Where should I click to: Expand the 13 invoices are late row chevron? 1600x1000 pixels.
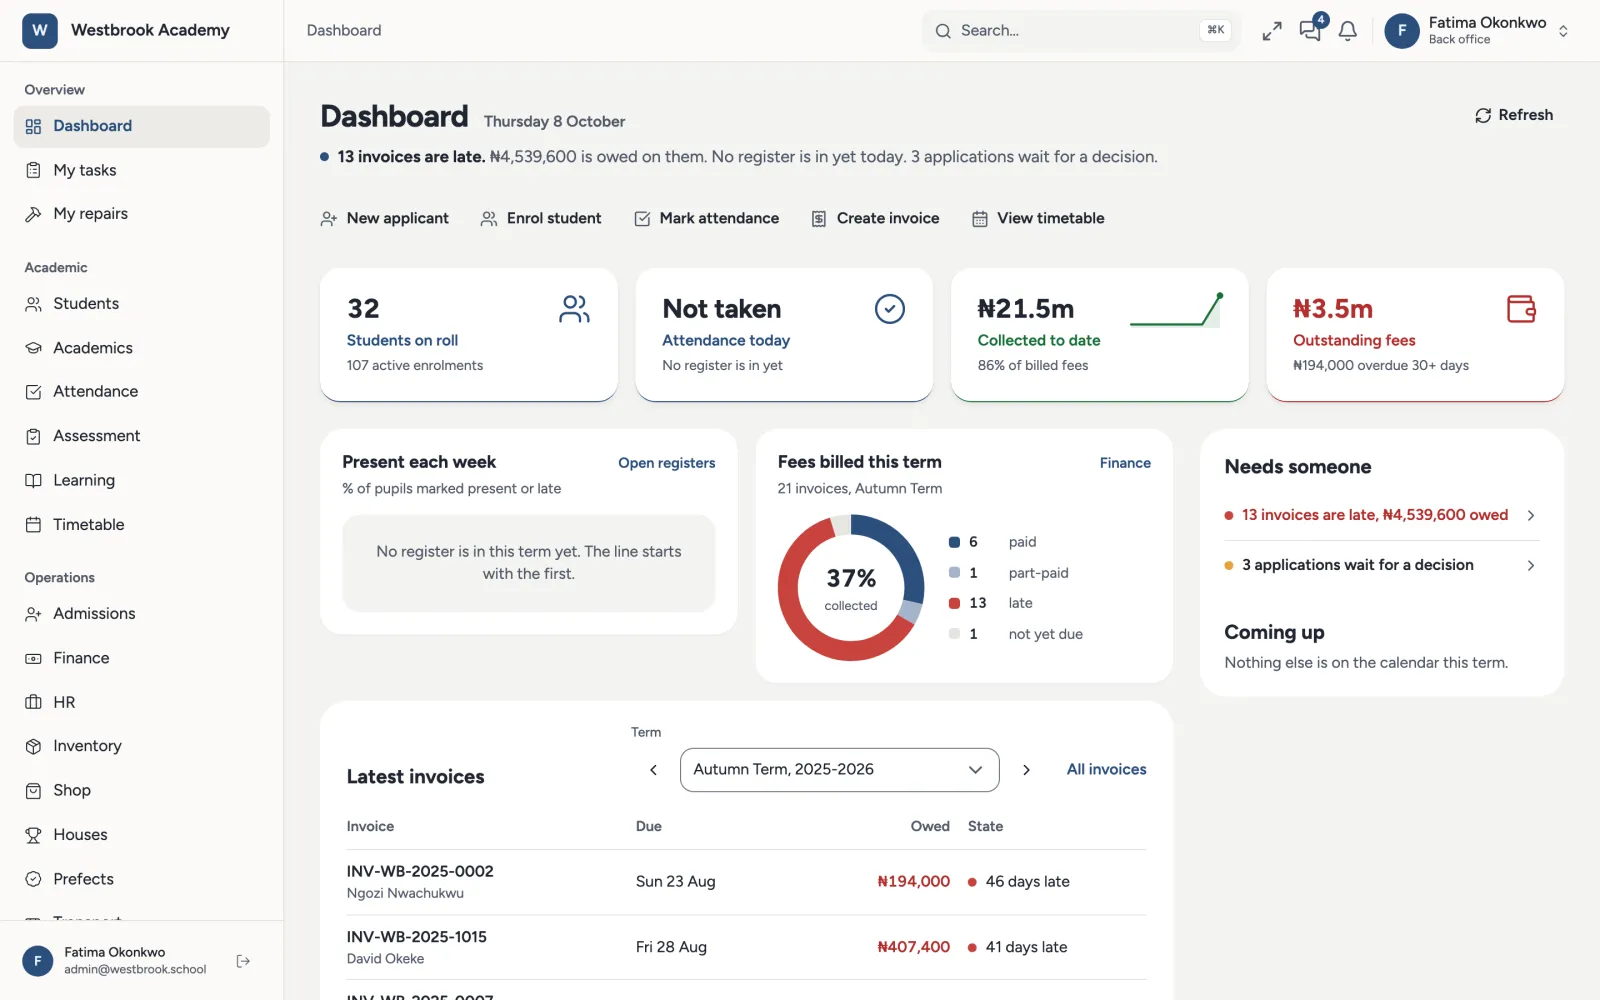[x=1530, y=515]
